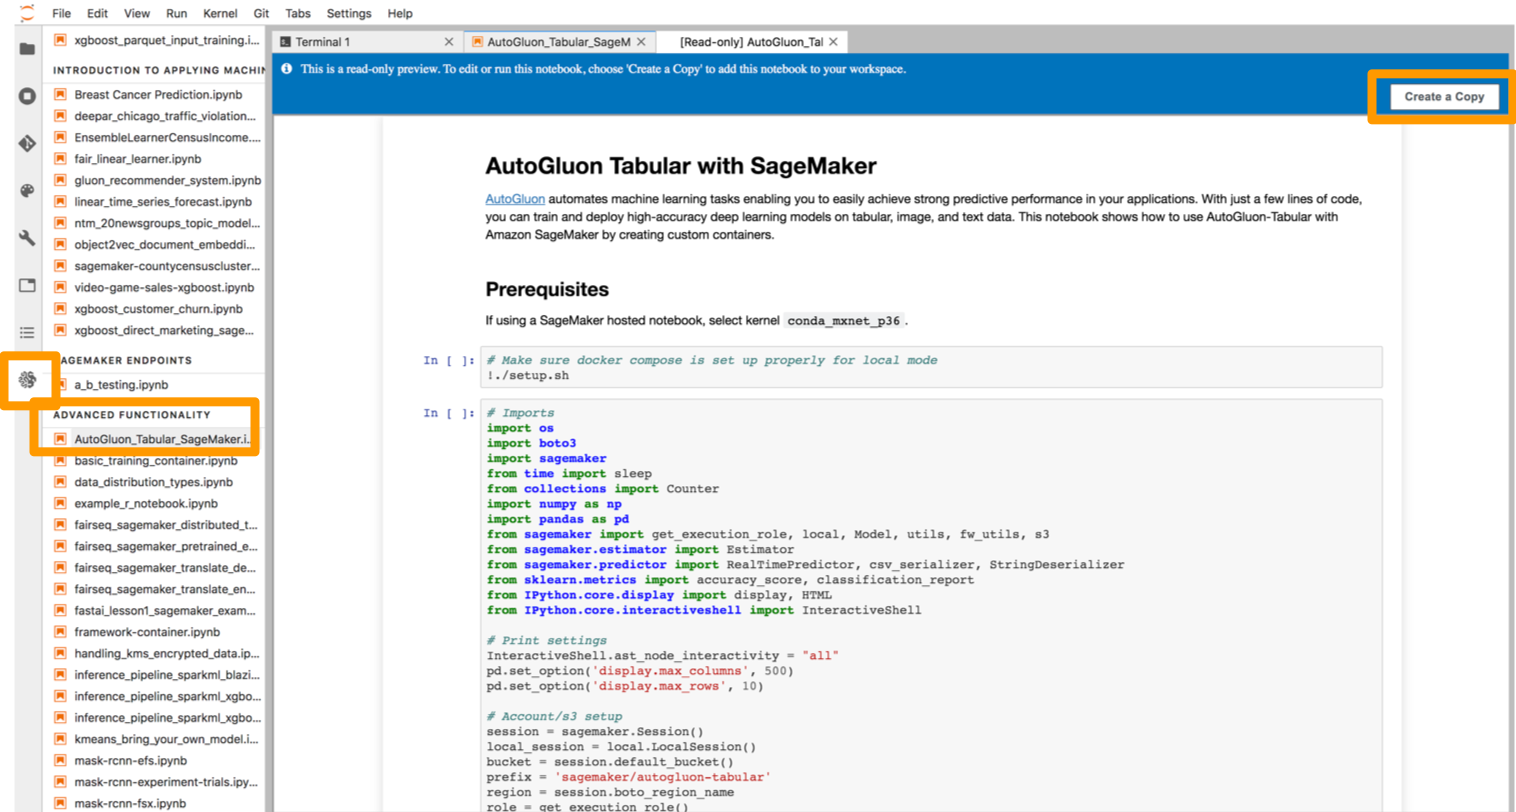Click the Prerequisites heading text

coord(547,289)
